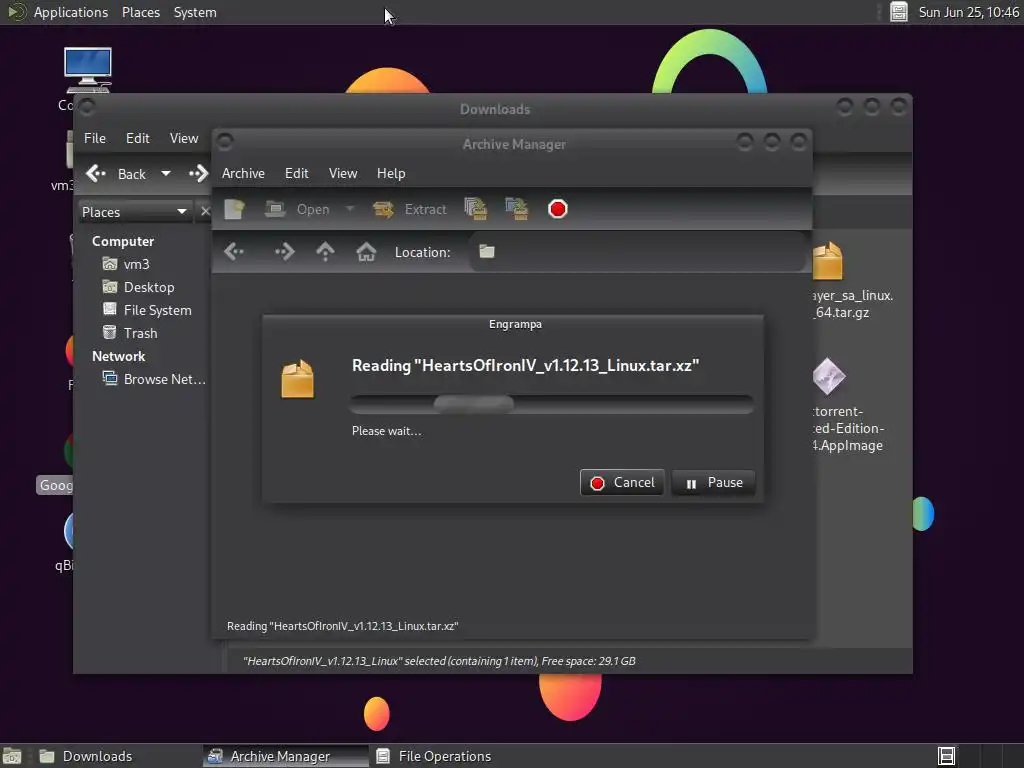Click the Forward arrow in the Downloads window
The image size is (1024, 768).
coord(199,174)
